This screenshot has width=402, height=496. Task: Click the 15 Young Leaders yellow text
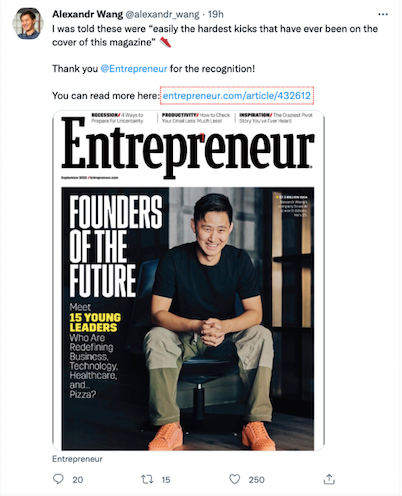pyautogui.click(x=95, y=322)
